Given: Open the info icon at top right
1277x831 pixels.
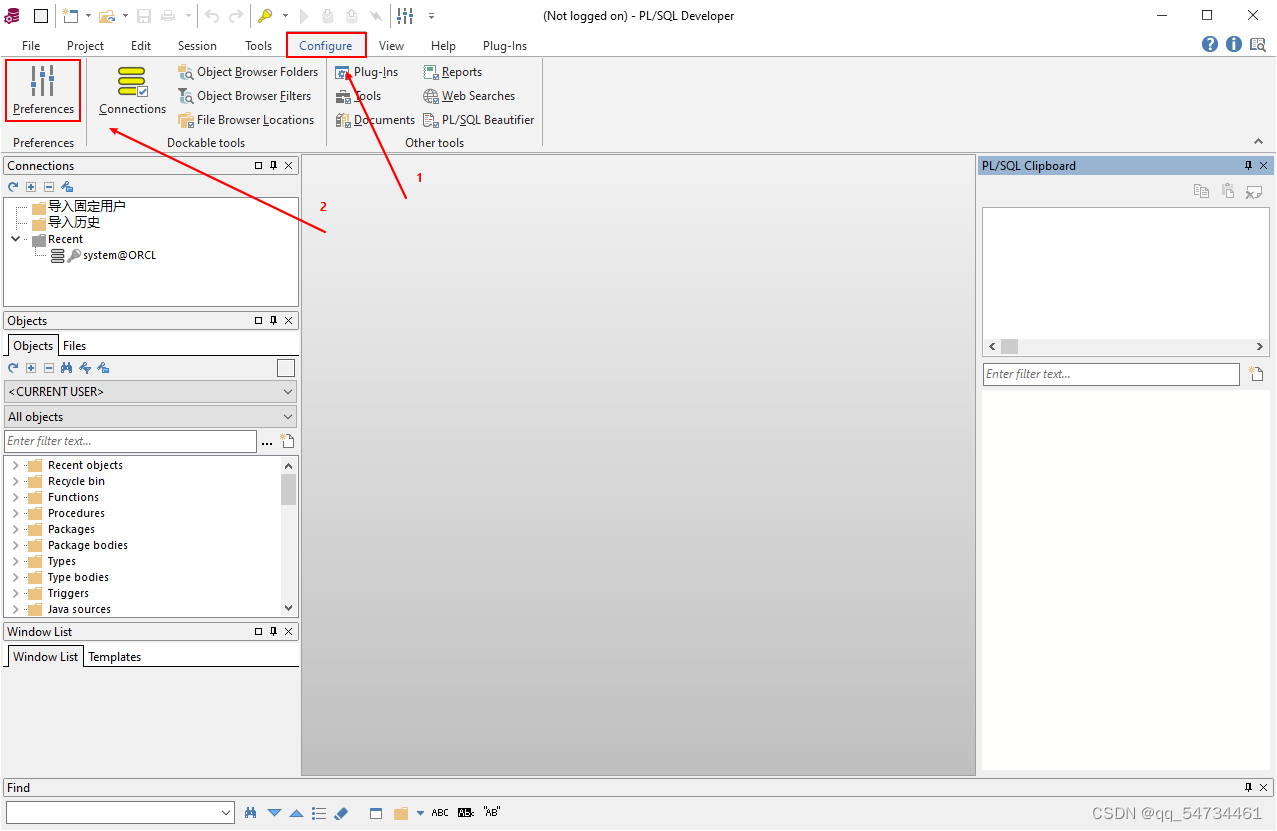Looking at the screenshot, I should click(x=1234, y=44).
